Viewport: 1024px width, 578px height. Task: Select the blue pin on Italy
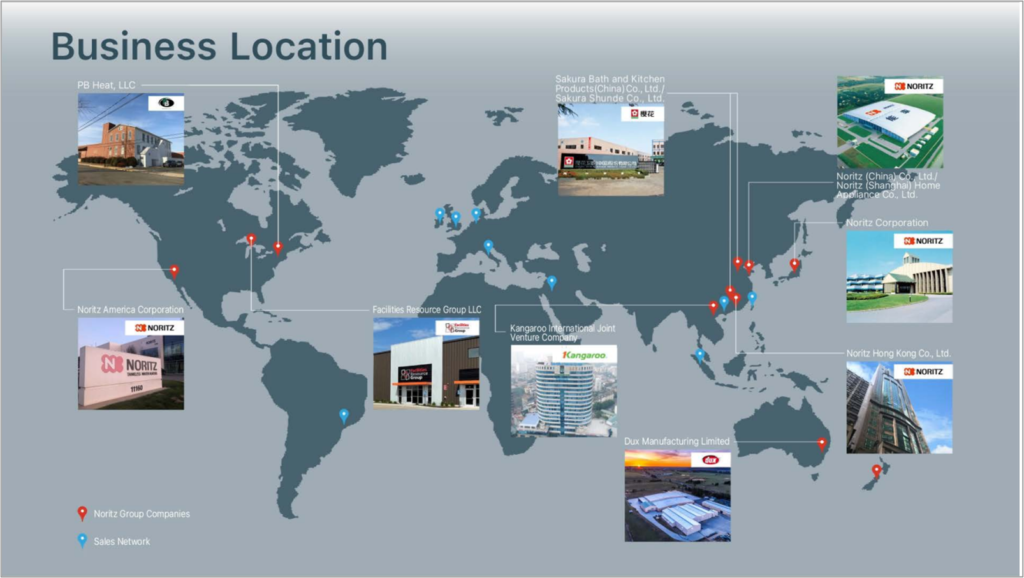[x=488, y=246]
